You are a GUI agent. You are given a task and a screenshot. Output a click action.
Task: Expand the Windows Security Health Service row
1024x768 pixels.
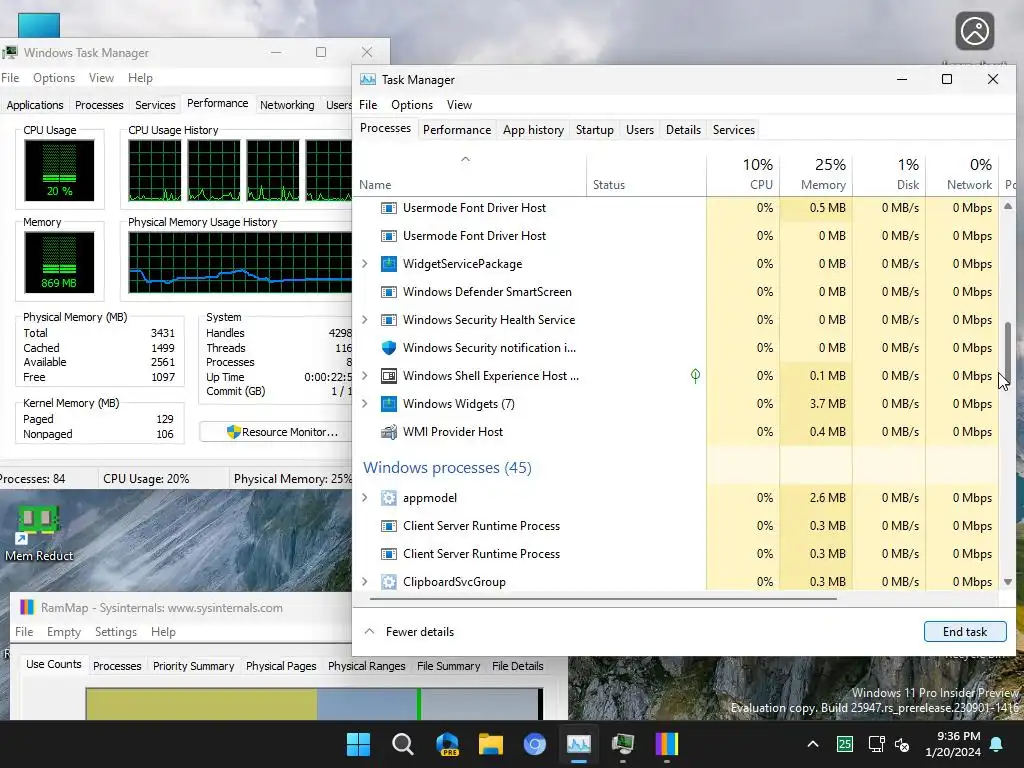[365, 320]
